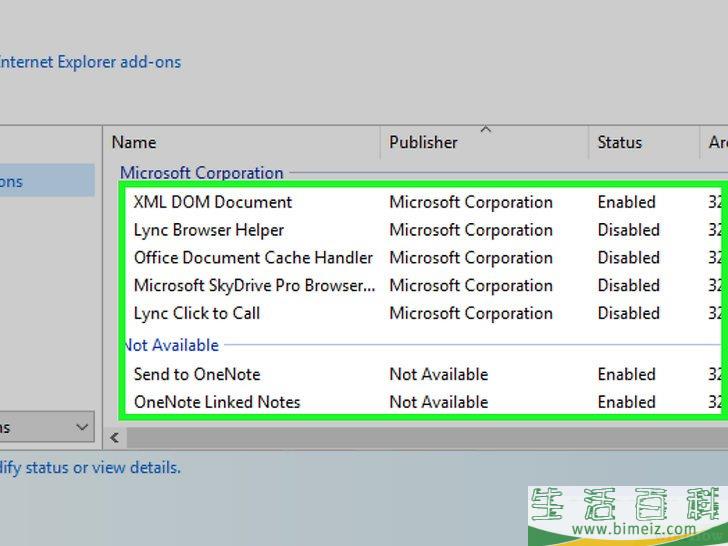Click publisher cell of XML DOM Document row
This screenshot has height=546, width=728.
(x=471, y=202)
